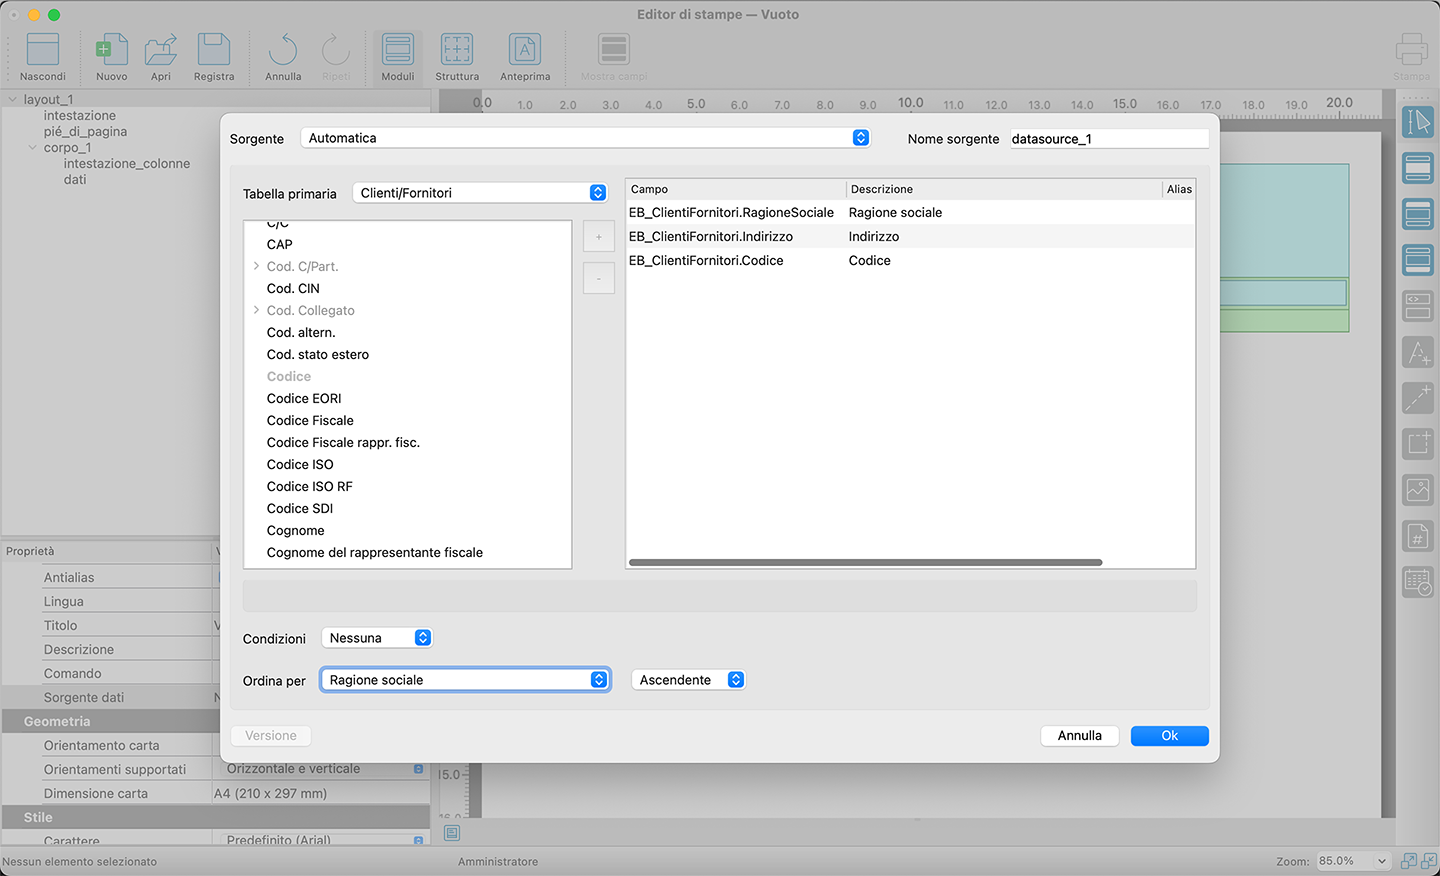
Task: Open the Ordina per dropdown
Action: (x=465, y=680)
